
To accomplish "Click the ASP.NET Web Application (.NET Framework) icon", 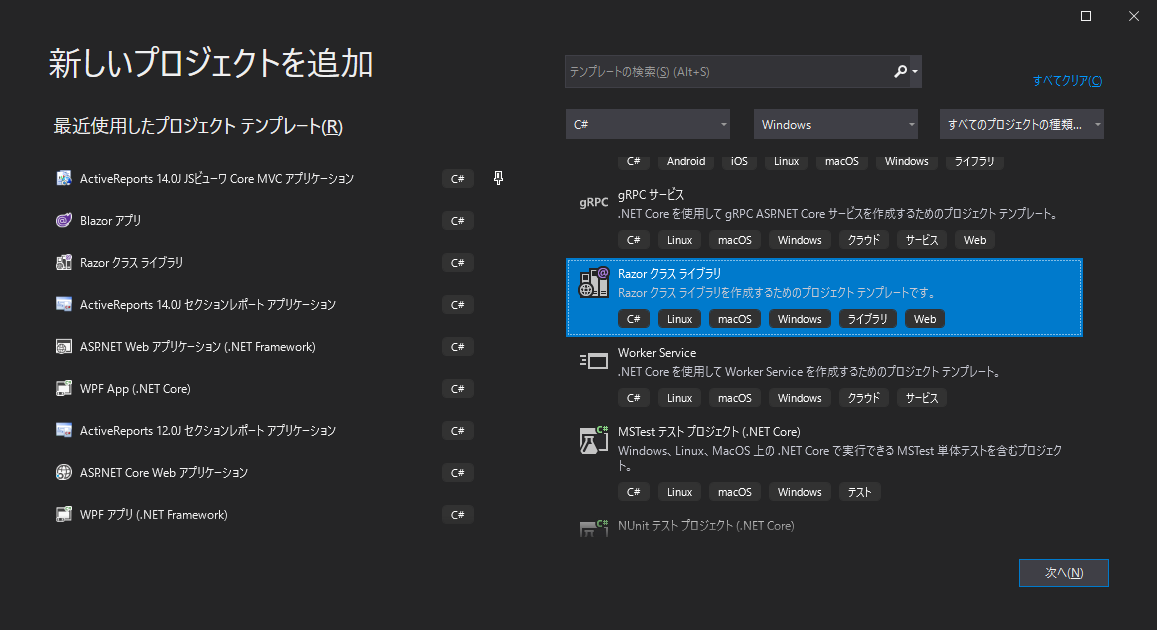I will tap(64, 346).
